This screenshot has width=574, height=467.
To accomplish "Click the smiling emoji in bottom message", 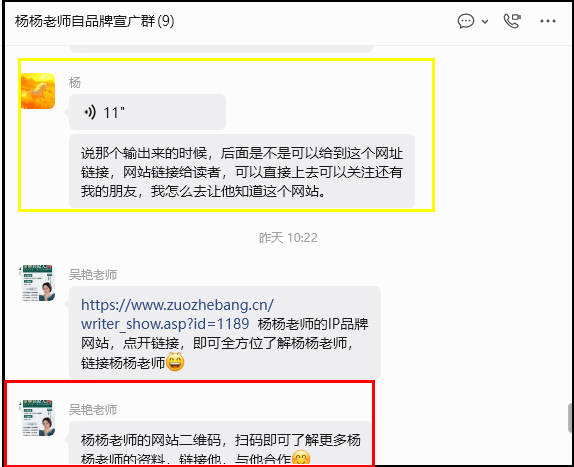I will (301, 457).
